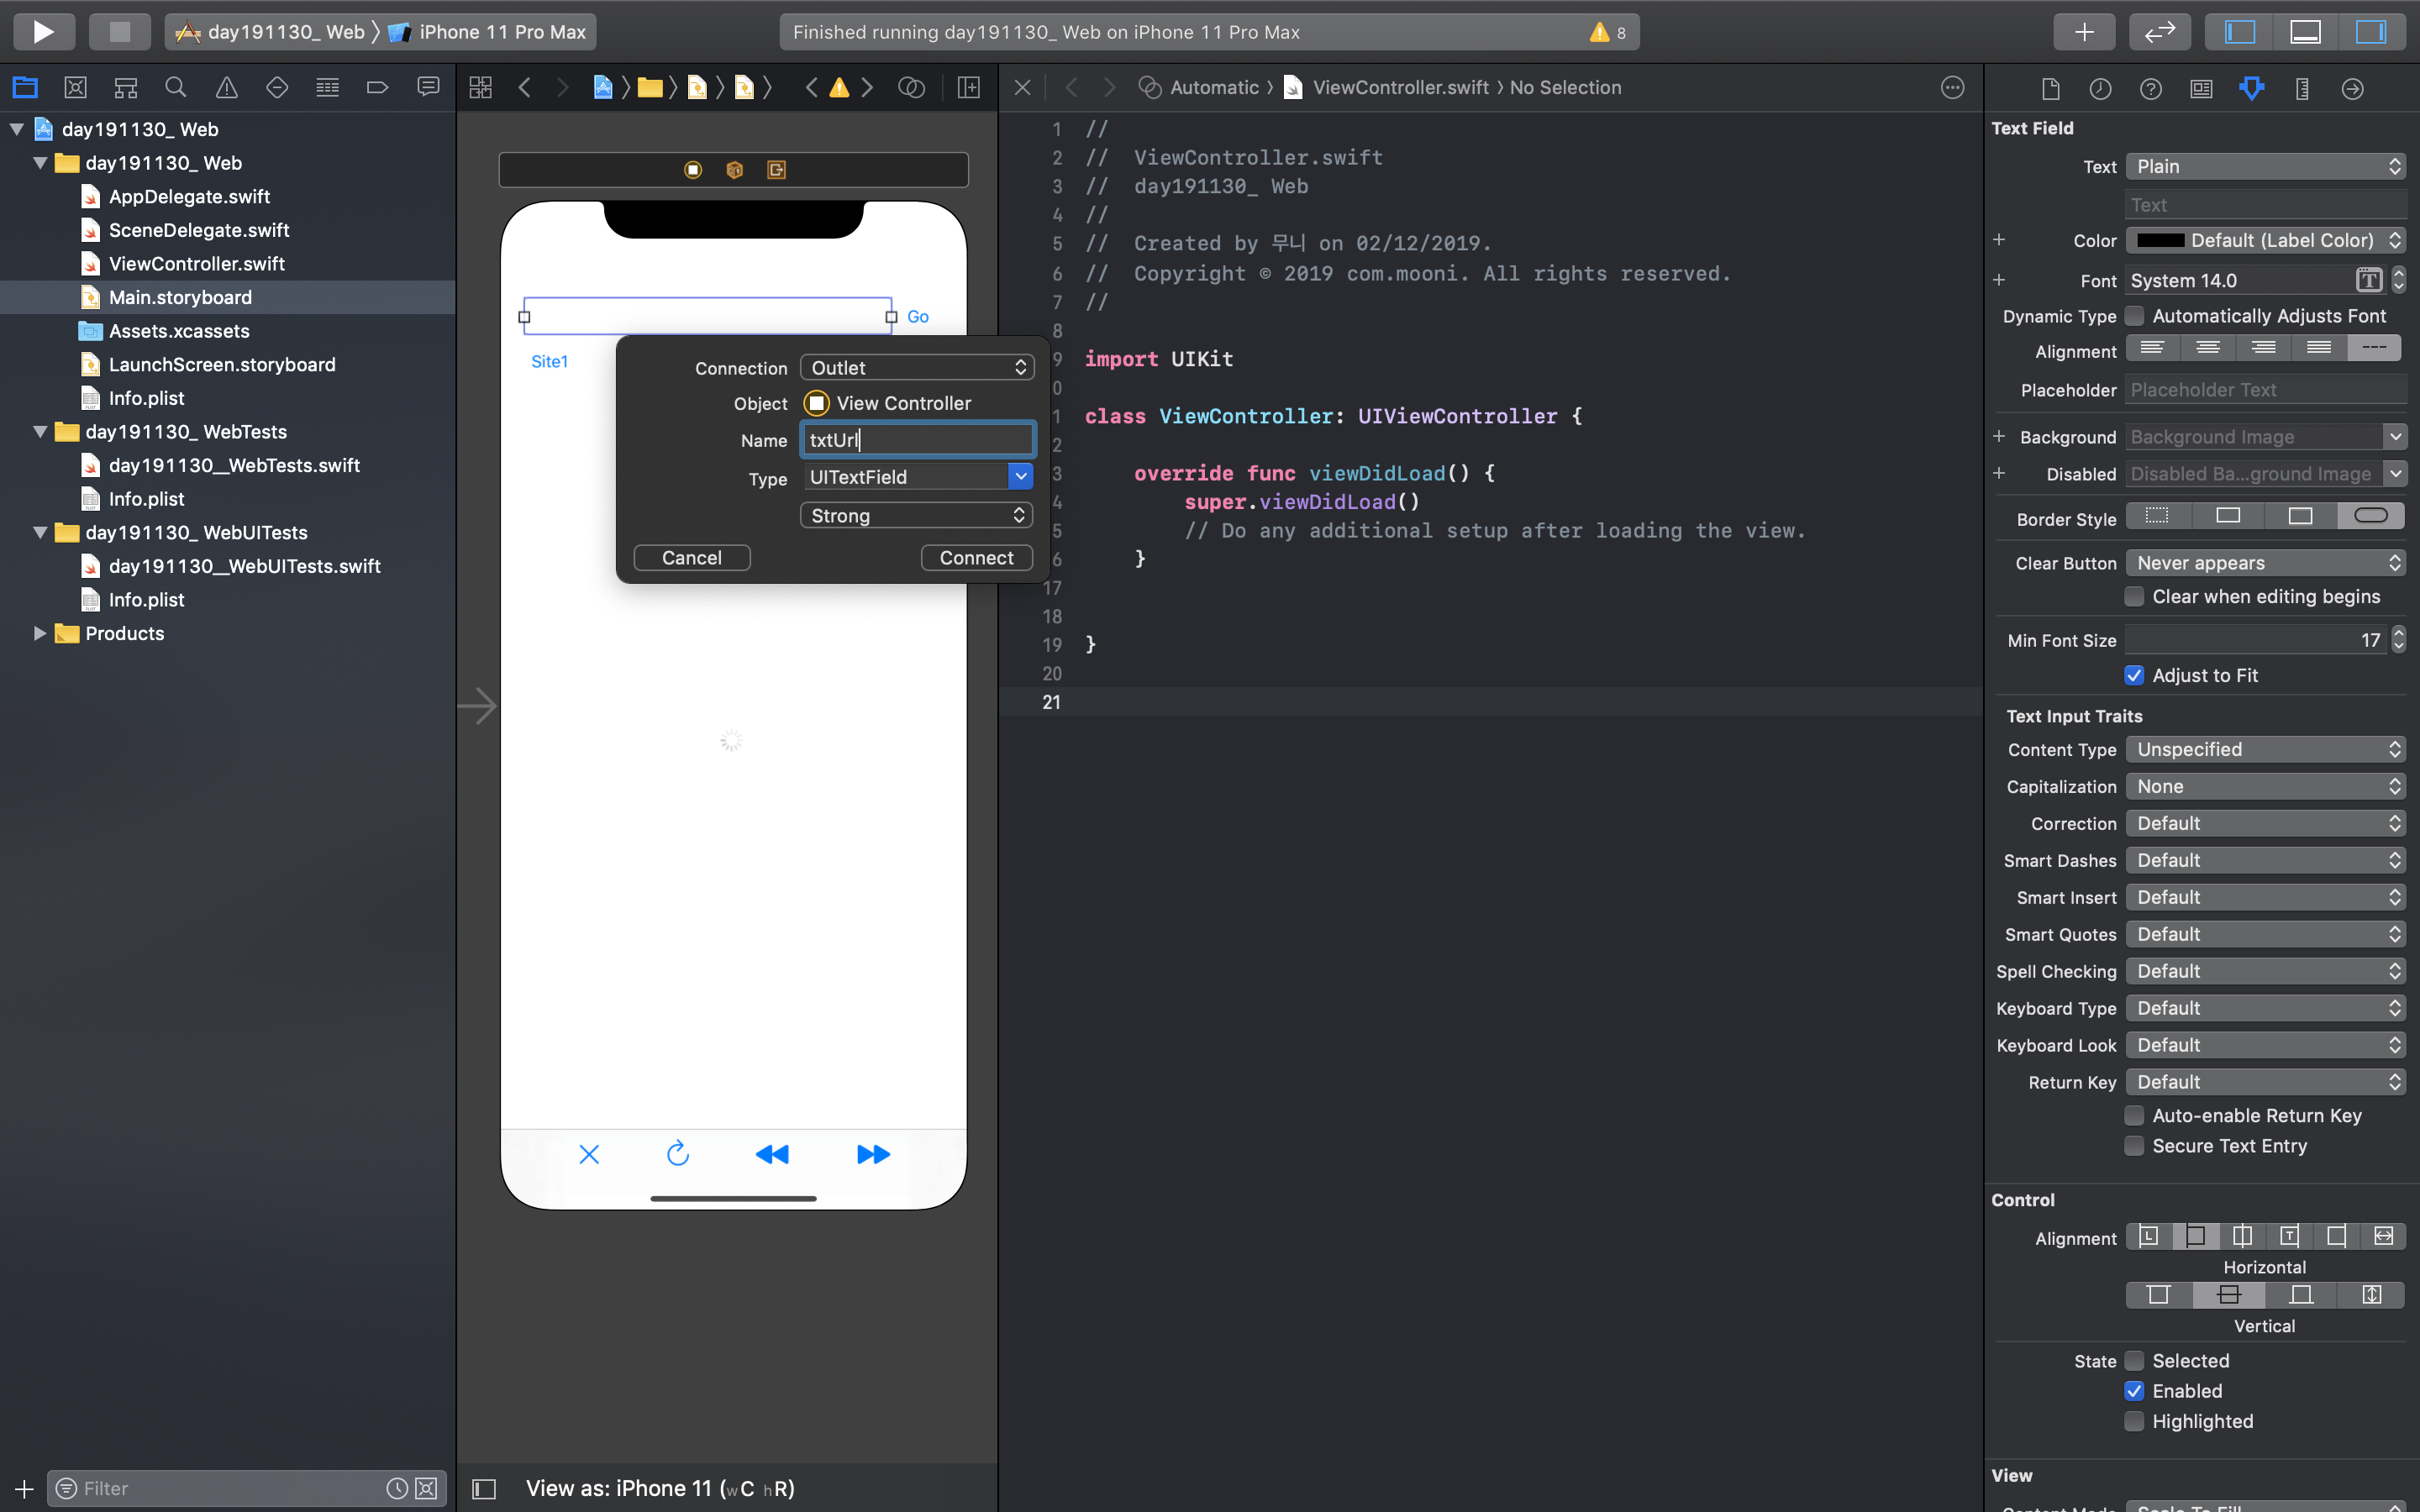Select ViewController.swift in project navigator

pos(196,264)
